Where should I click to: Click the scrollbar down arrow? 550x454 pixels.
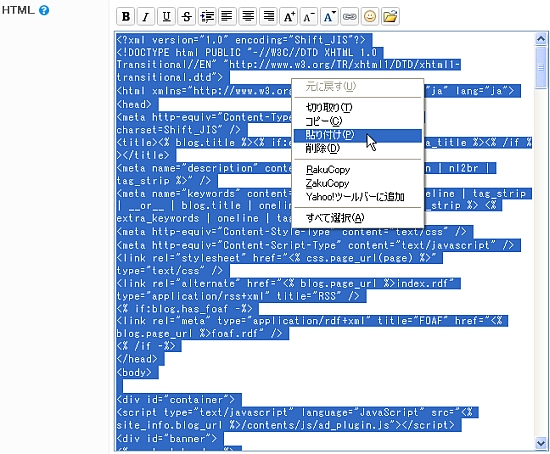pyautogui.click(x=541, y=443)
